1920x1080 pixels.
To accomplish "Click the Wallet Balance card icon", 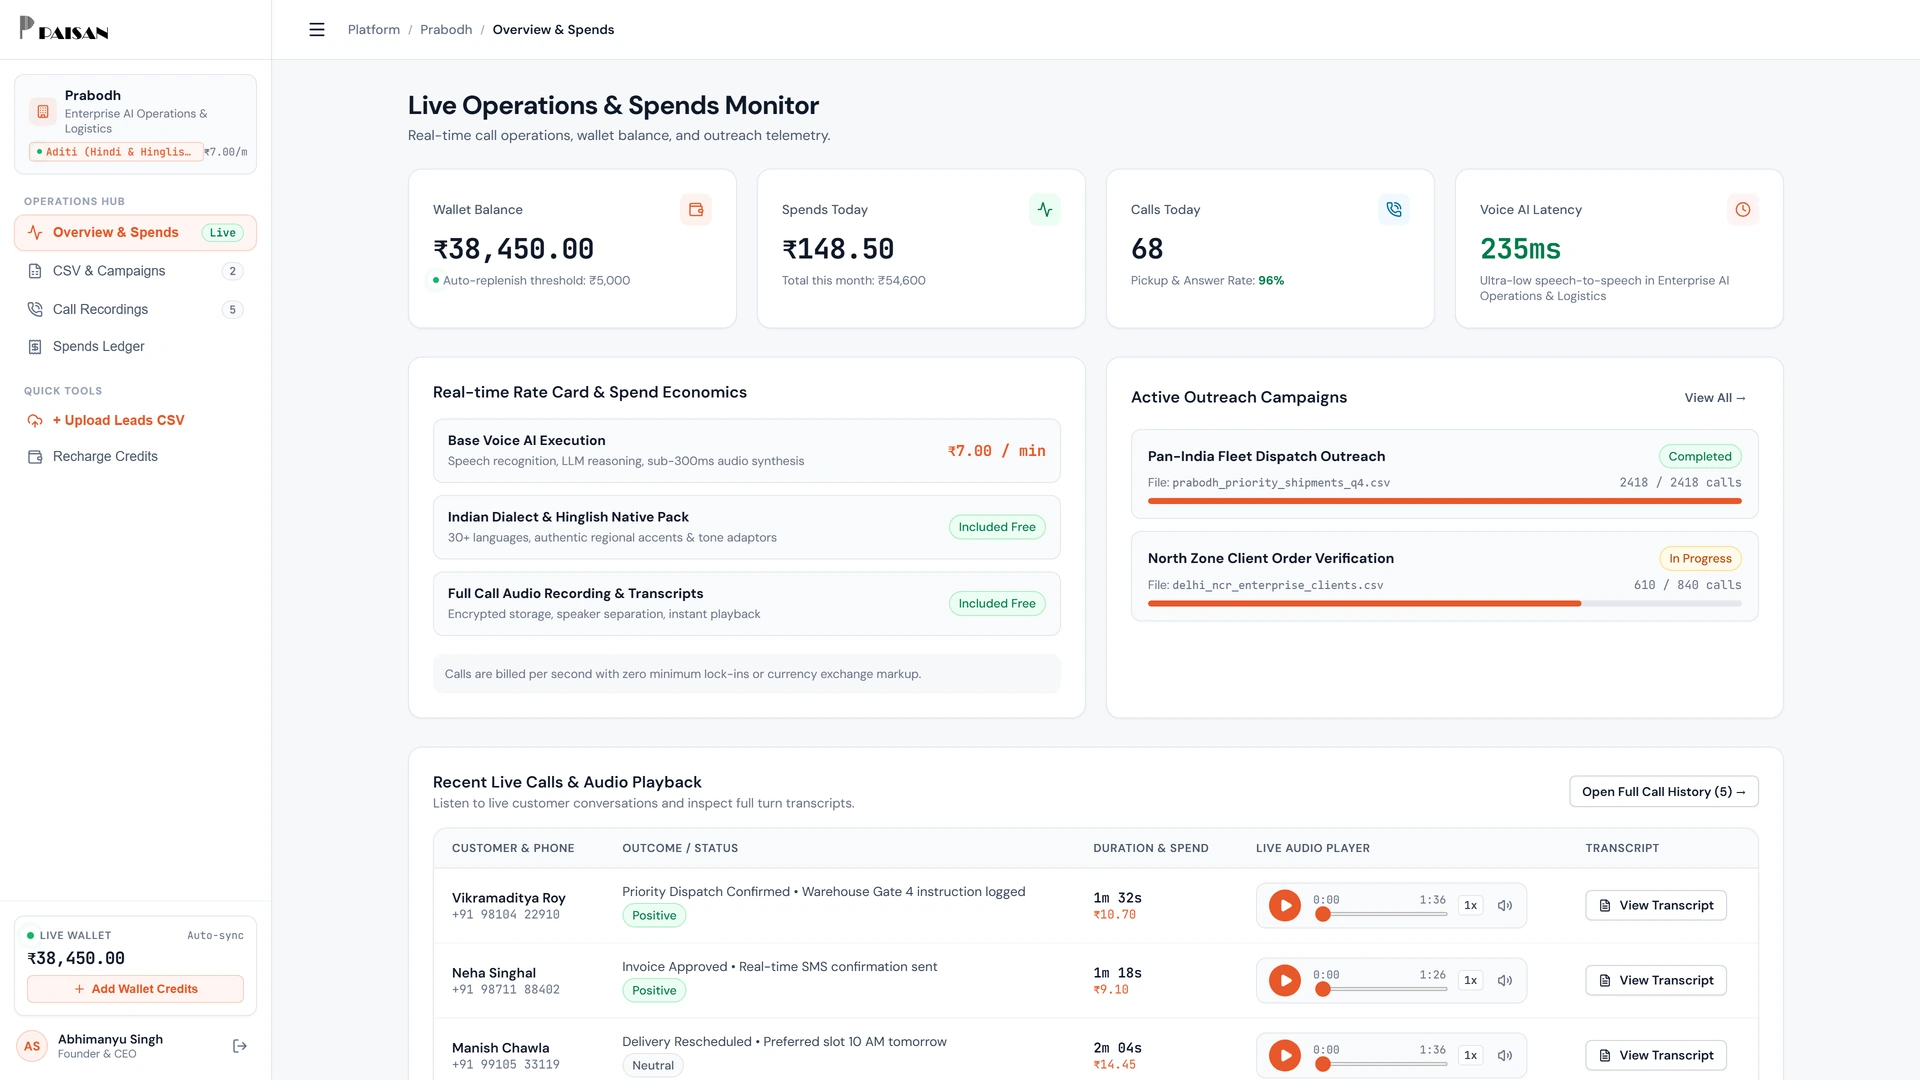I will pyautogui.click(x=696, y=210).
